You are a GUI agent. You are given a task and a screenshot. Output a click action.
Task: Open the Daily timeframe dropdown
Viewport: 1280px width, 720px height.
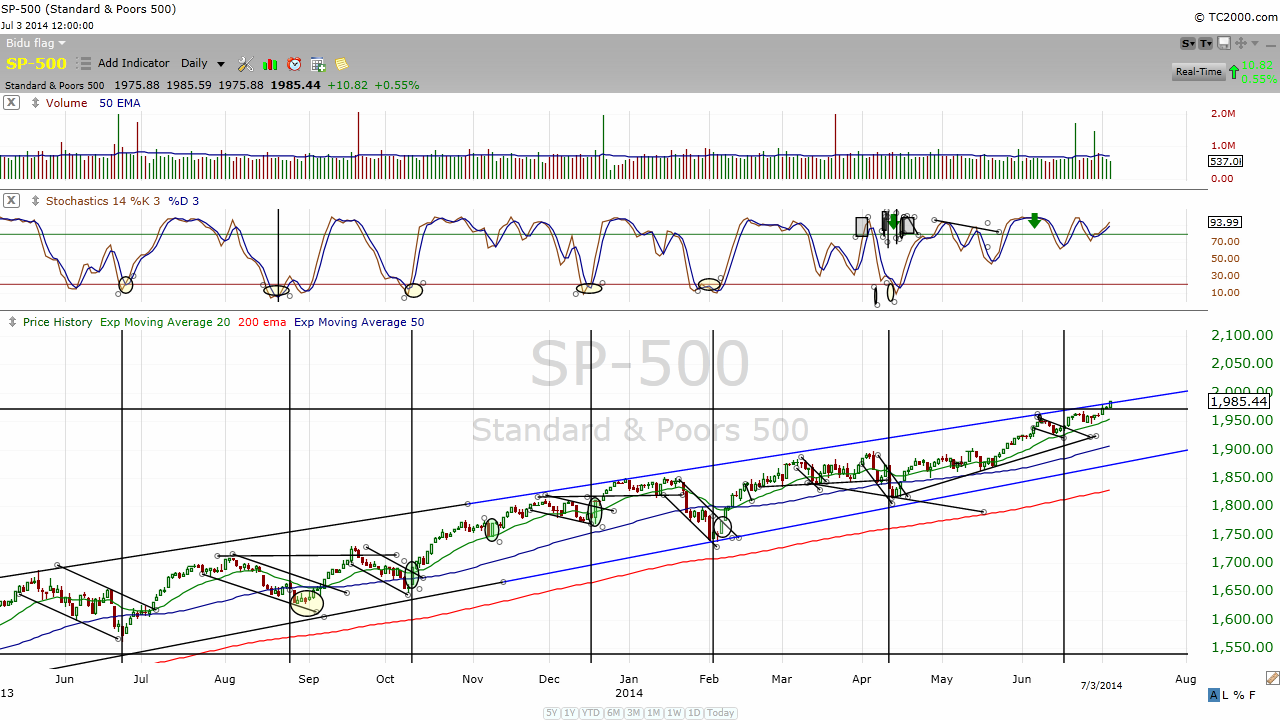203,64
